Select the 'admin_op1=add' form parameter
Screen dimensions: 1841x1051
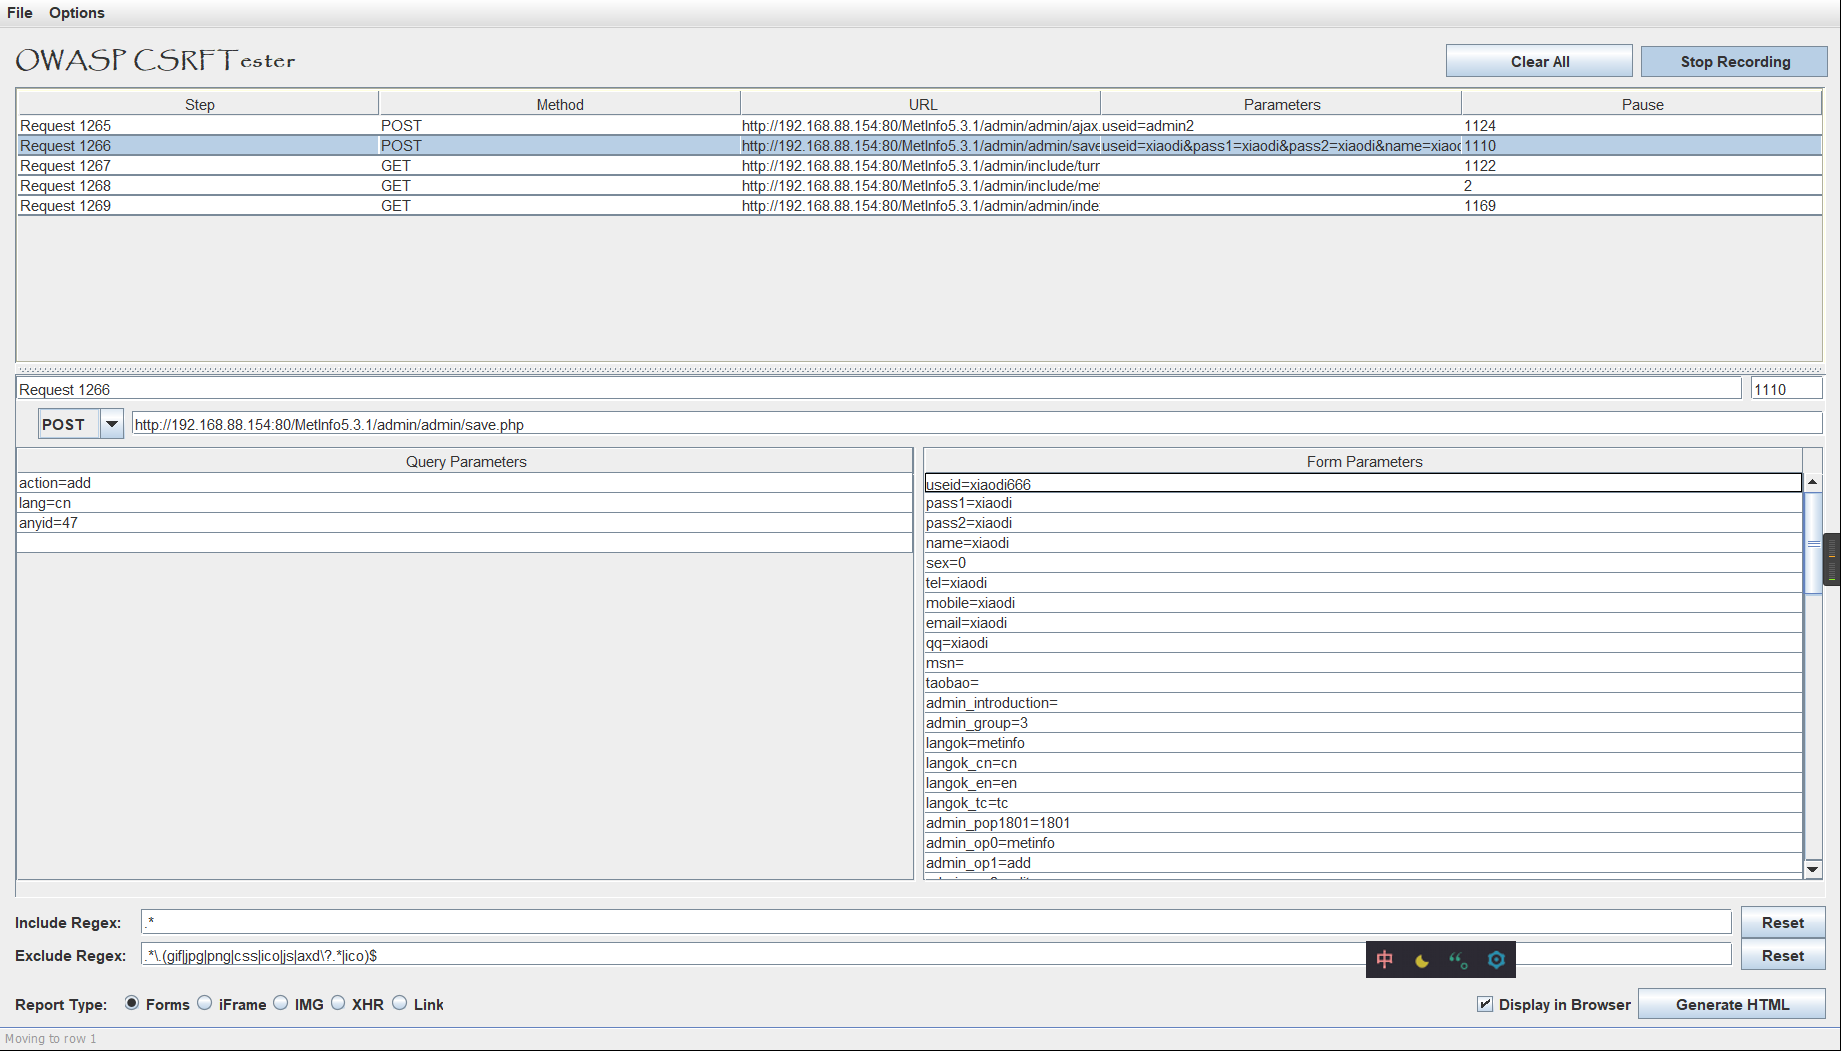click(1363, 863)
